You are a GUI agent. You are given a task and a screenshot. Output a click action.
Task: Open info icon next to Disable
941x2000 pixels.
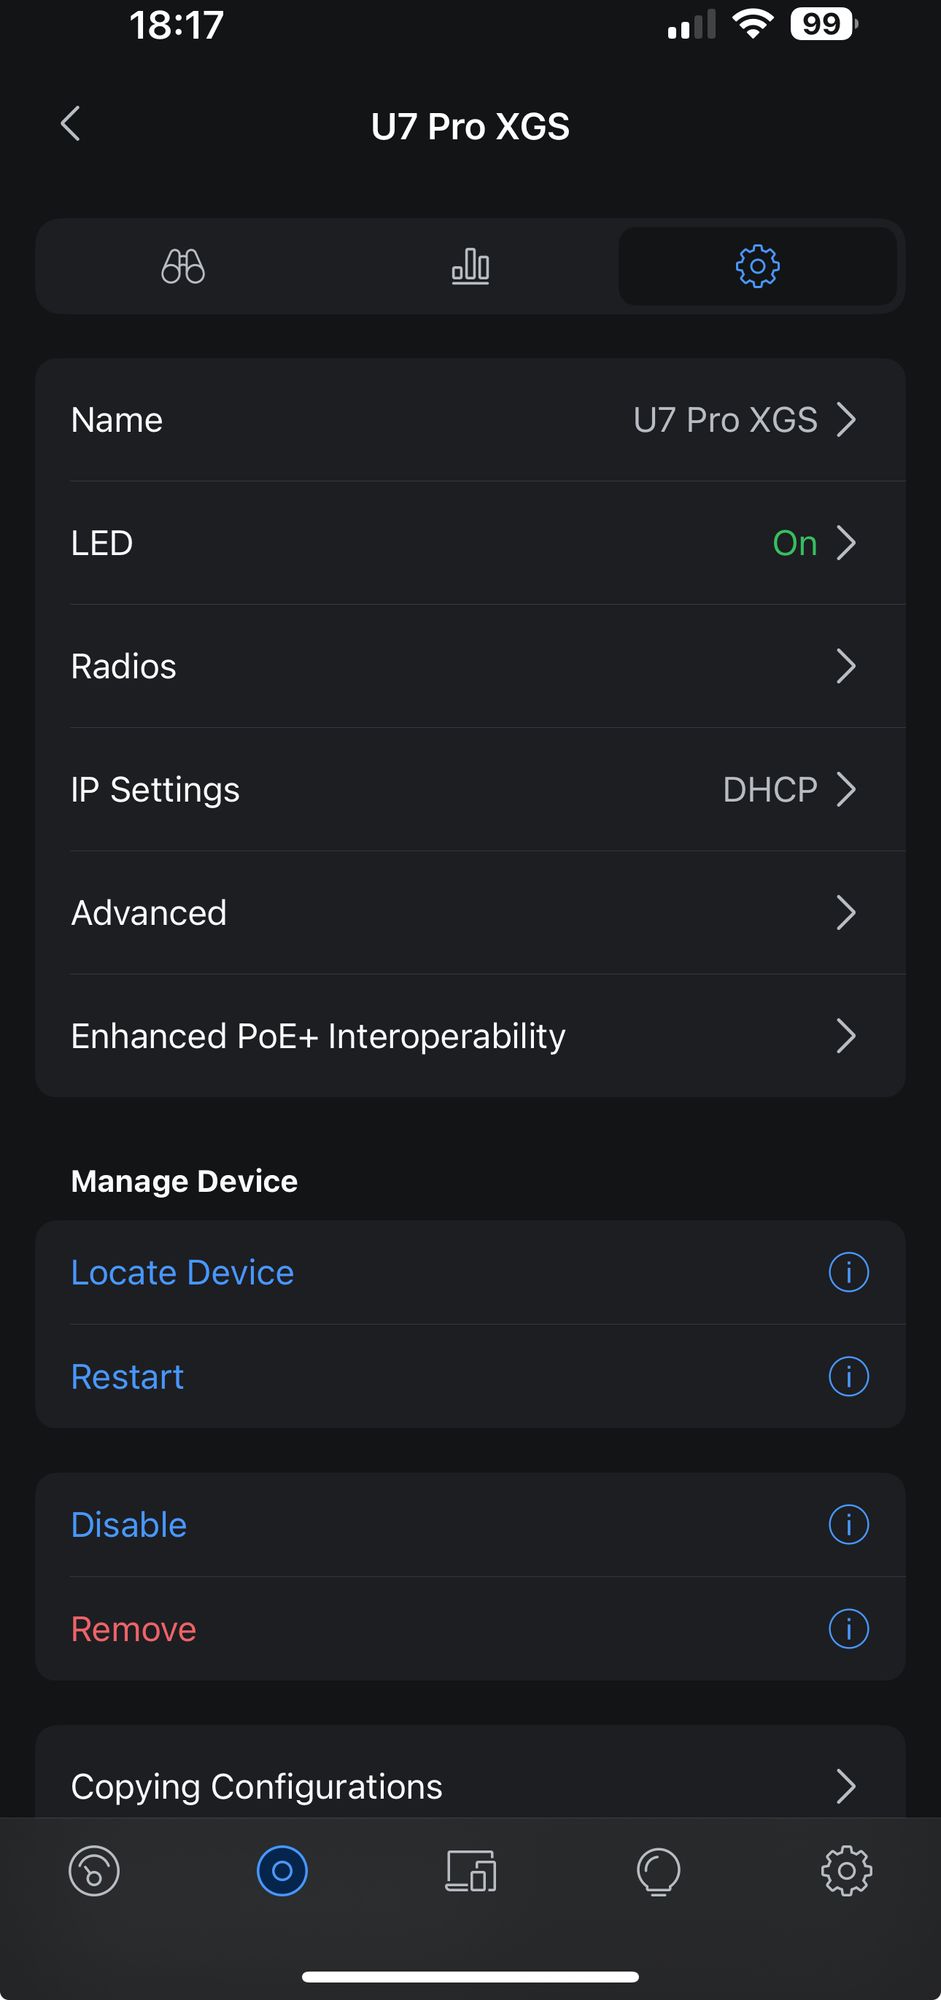pos(848,1525)
